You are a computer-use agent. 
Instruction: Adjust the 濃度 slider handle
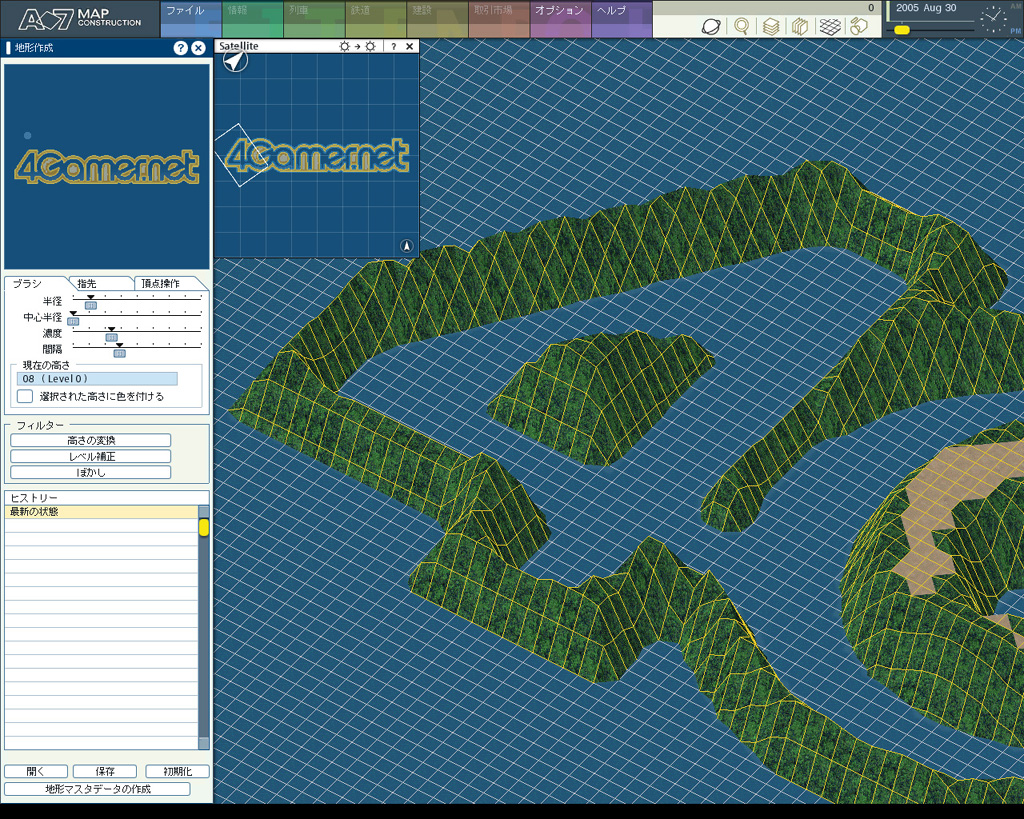click(x=112, y=337)
